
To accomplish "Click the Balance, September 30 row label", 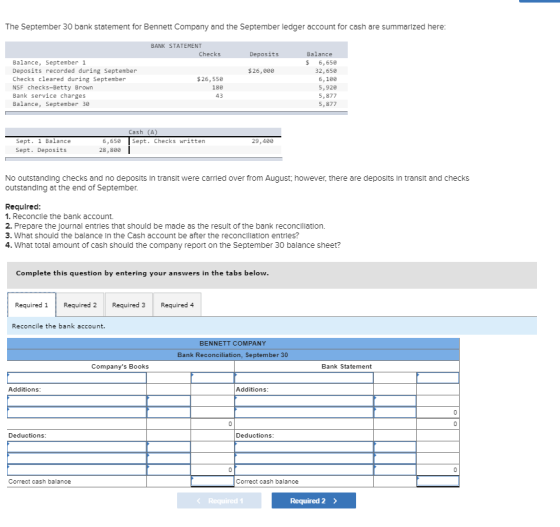I will [x=51, y=104].
